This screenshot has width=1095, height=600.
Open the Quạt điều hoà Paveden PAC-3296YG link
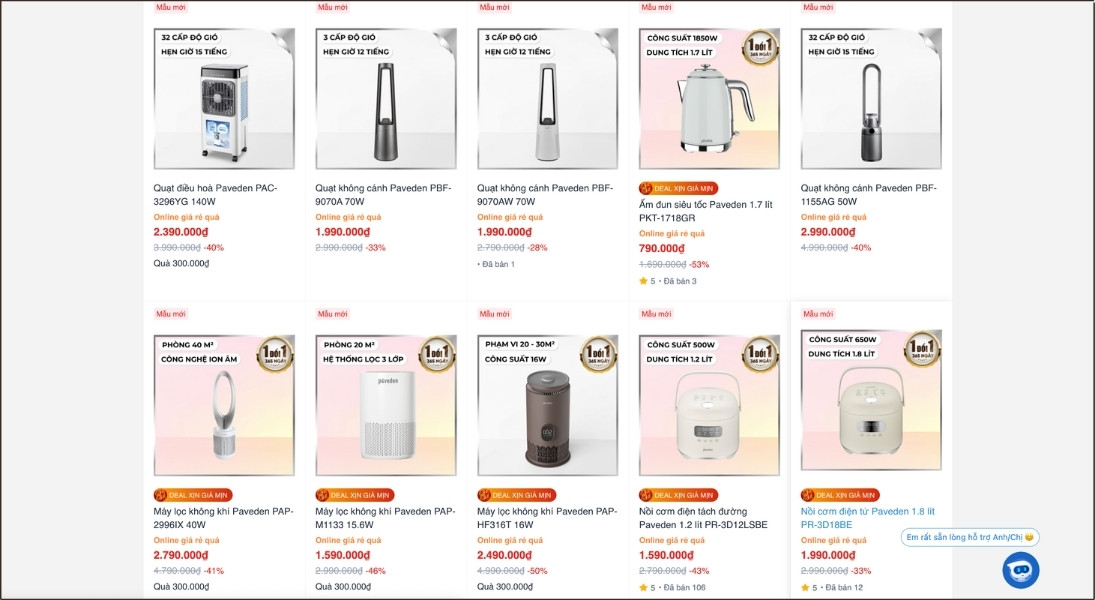(x=215, y=195)
